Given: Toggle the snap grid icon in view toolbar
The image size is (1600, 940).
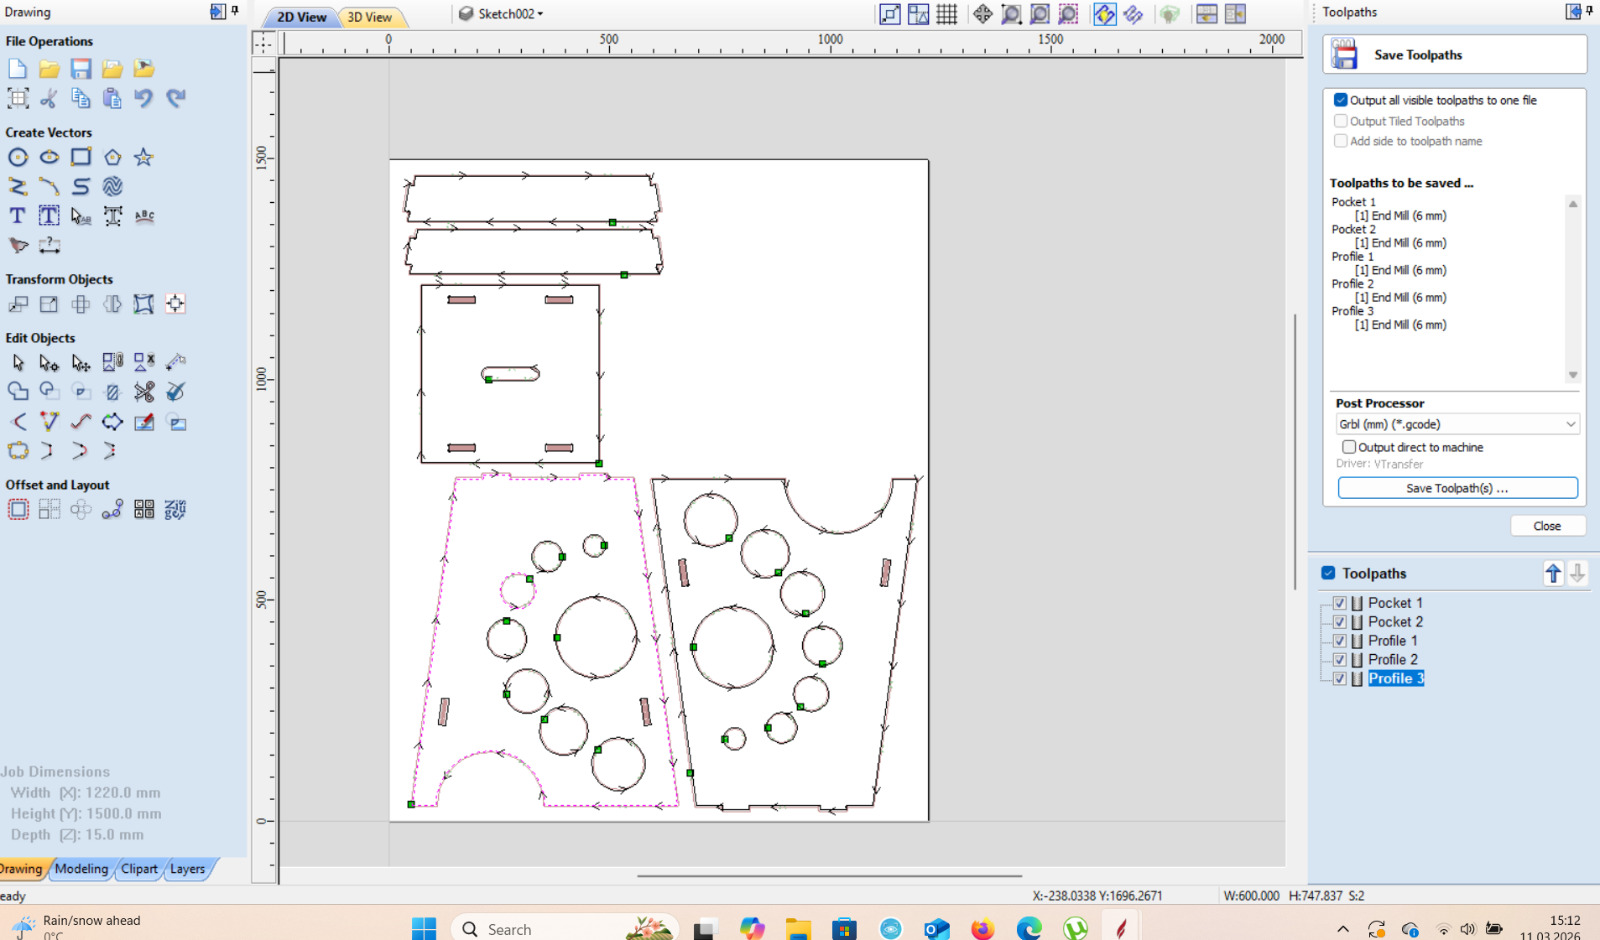Looking at the screenshot, I should coord(947,14).
